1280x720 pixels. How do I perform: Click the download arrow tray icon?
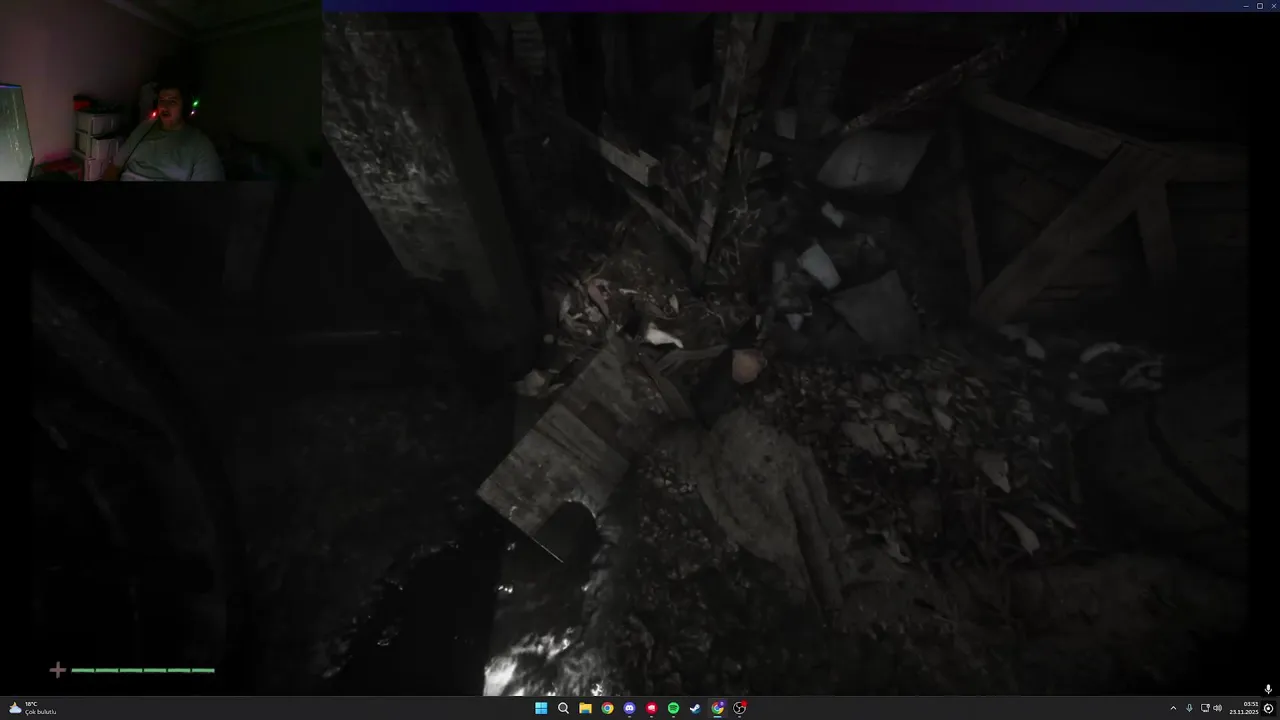point(1189,708)
